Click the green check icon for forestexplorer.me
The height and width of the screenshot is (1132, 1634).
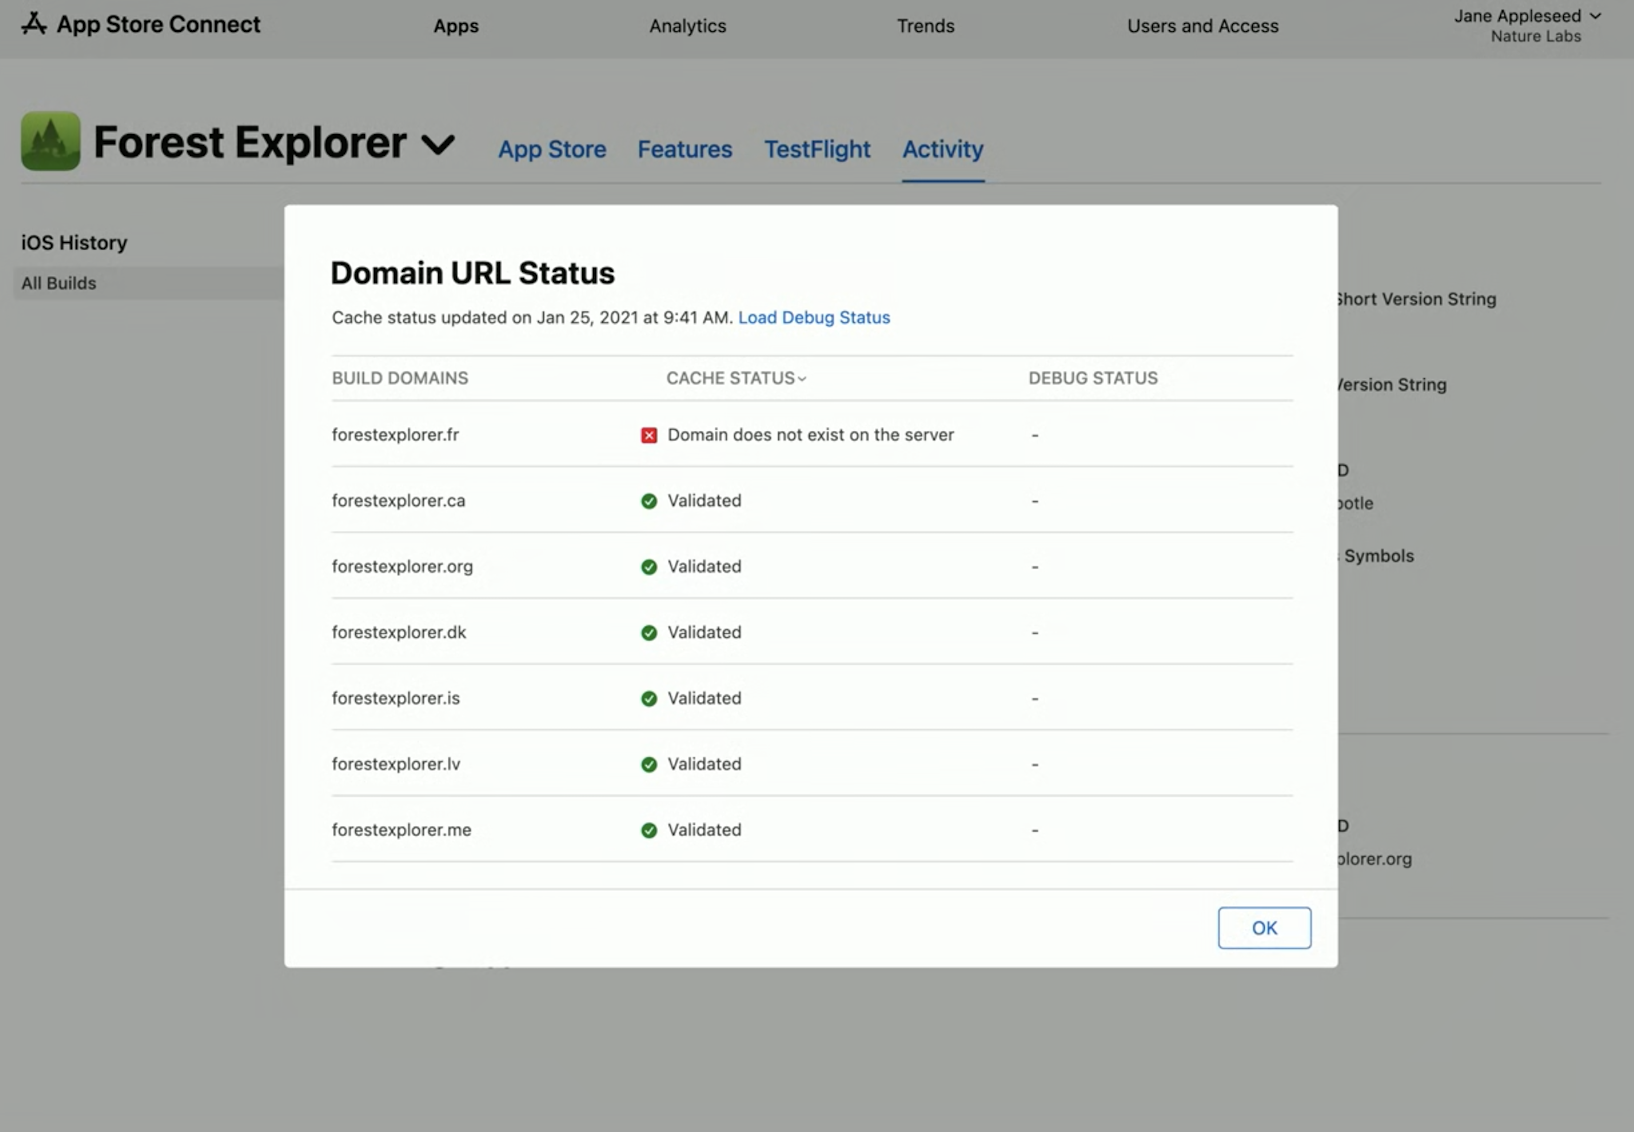[649, 831]
